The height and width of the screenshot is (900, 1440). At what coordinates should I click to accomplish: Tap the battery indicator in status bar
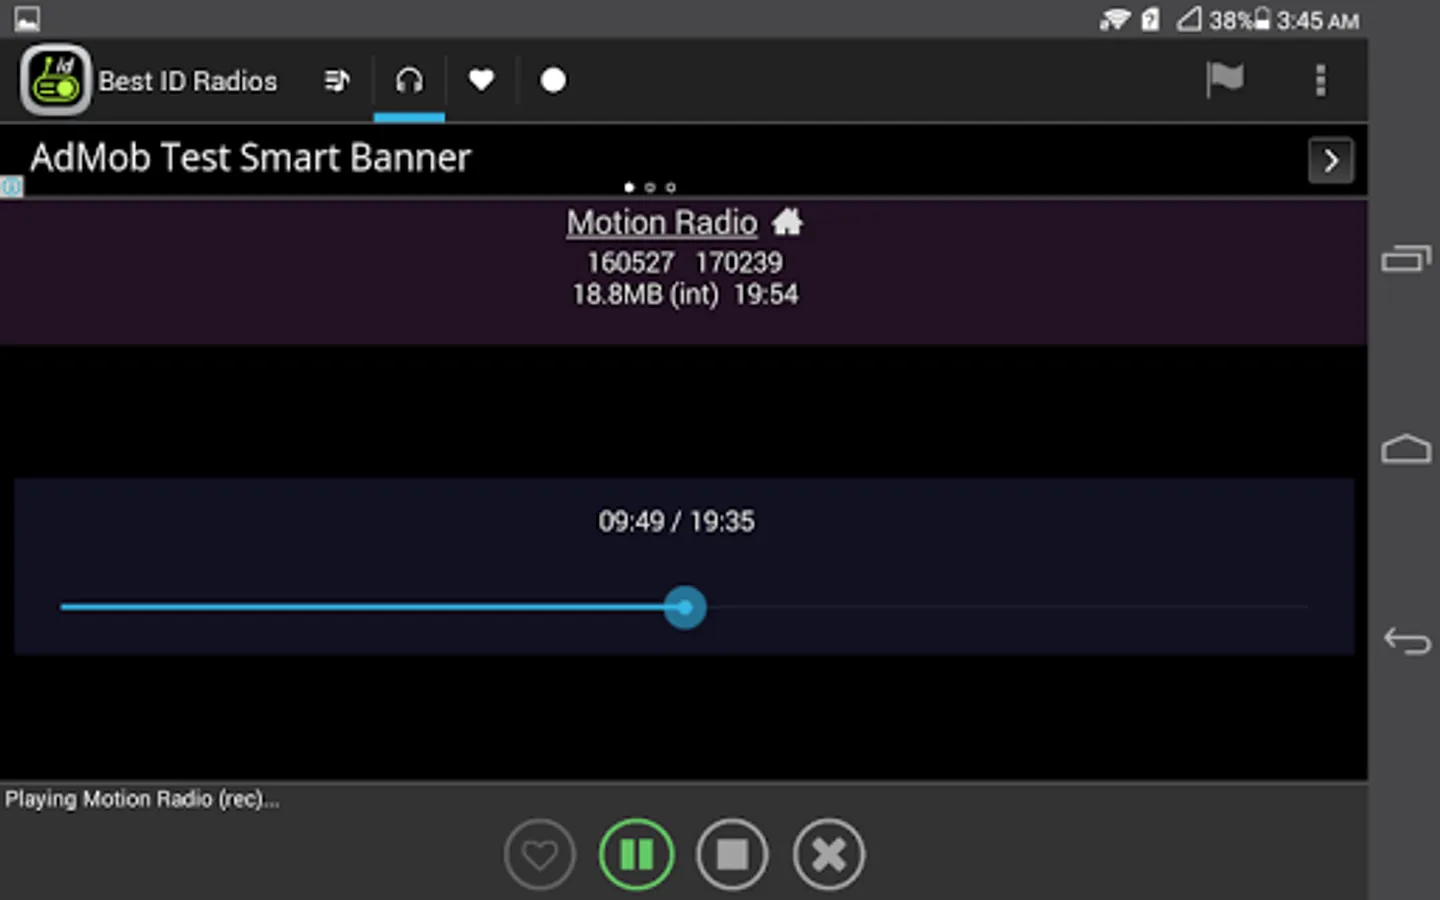click(x=1262, y=19)
